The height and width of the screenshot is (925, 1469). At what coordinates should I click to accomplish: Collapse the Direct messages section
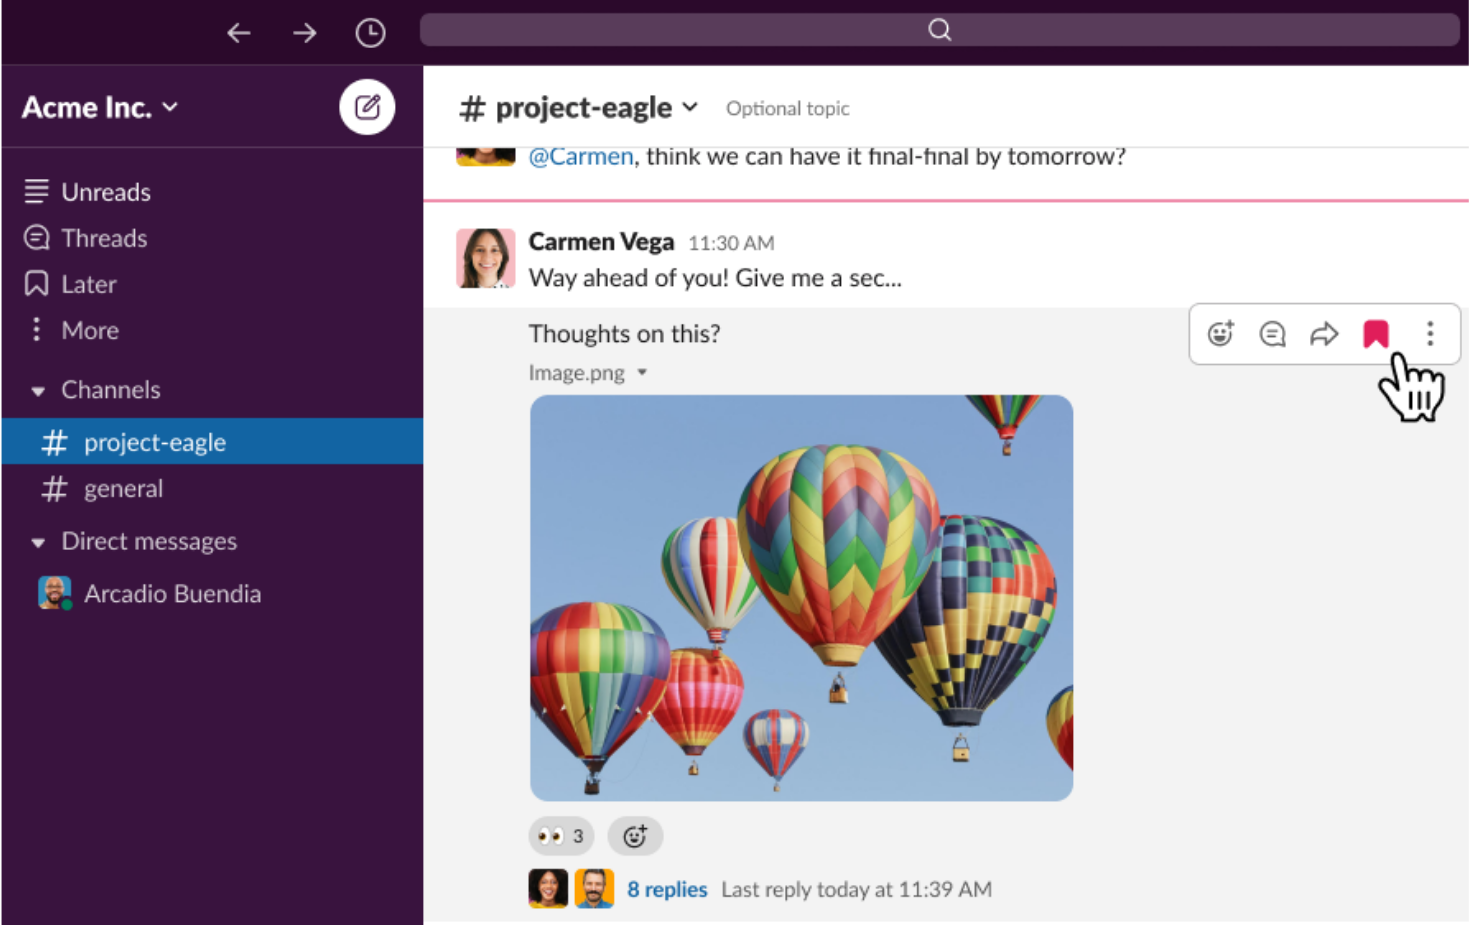click(x=38, y=543)
